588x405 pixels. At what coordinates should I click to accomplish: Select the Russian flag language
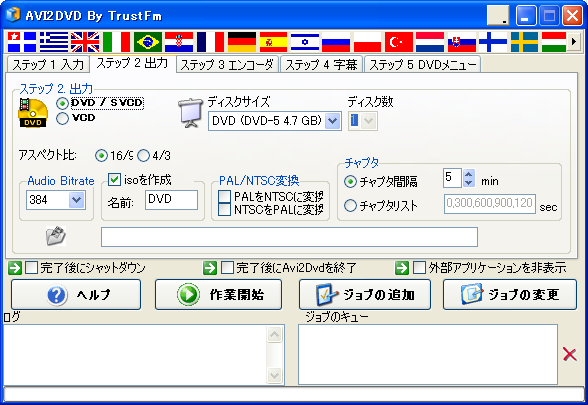coord(336,42)
